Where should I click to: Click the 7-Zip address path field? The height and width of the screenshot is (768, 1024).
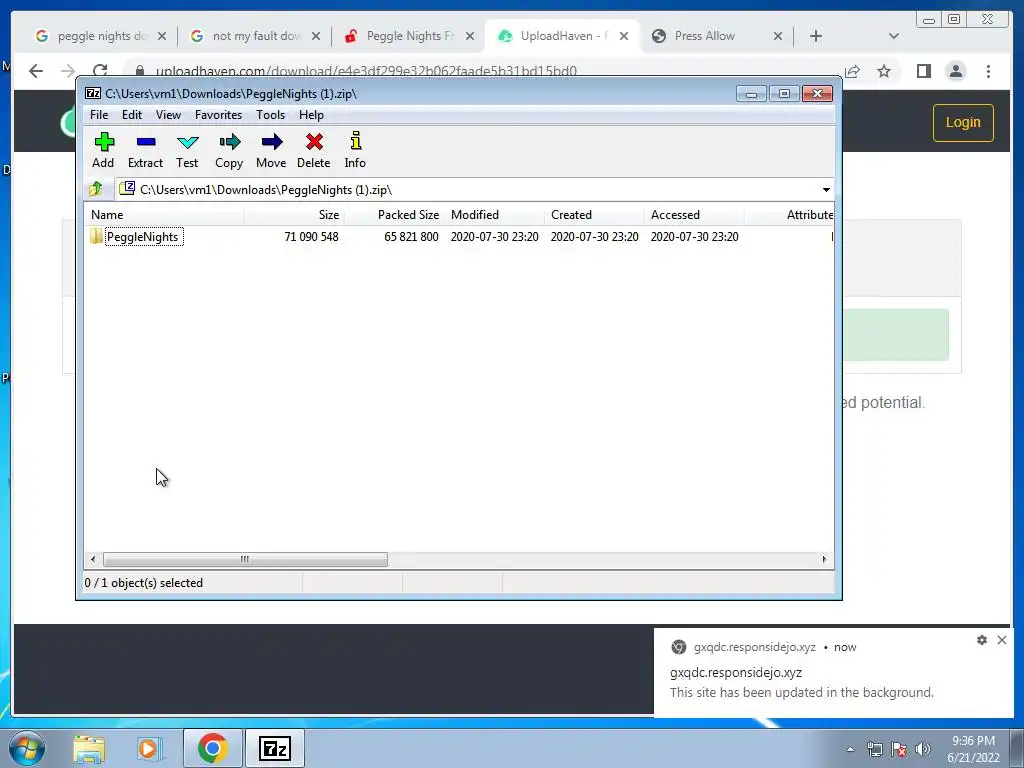(468, 190)
